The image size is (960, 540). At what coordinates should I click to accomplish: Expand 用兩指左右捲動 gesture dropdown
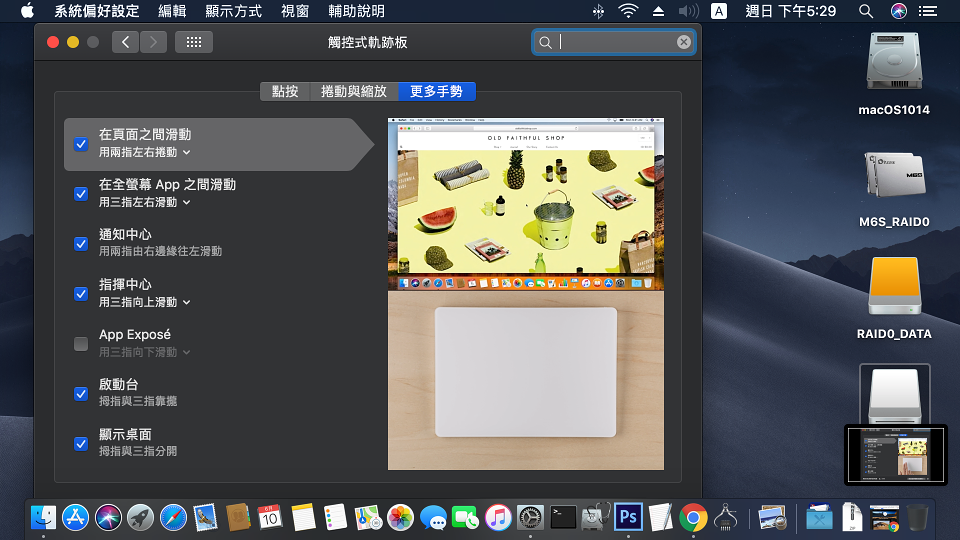point(144,152)
